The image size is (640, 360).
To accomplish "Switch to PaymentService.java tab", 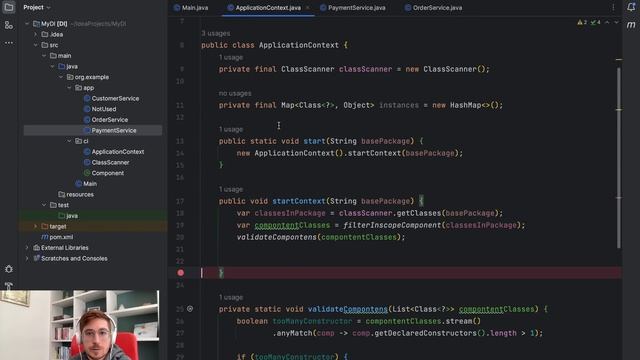I will 353,8.
